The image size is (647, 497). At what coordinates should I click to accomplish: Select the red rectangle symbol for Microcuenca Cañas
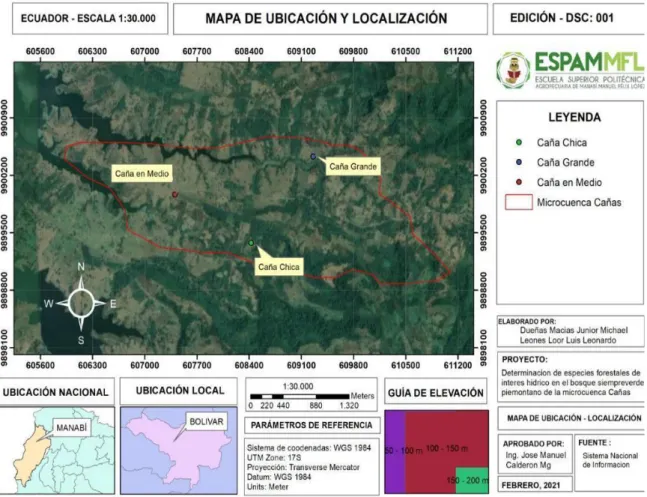519,202
